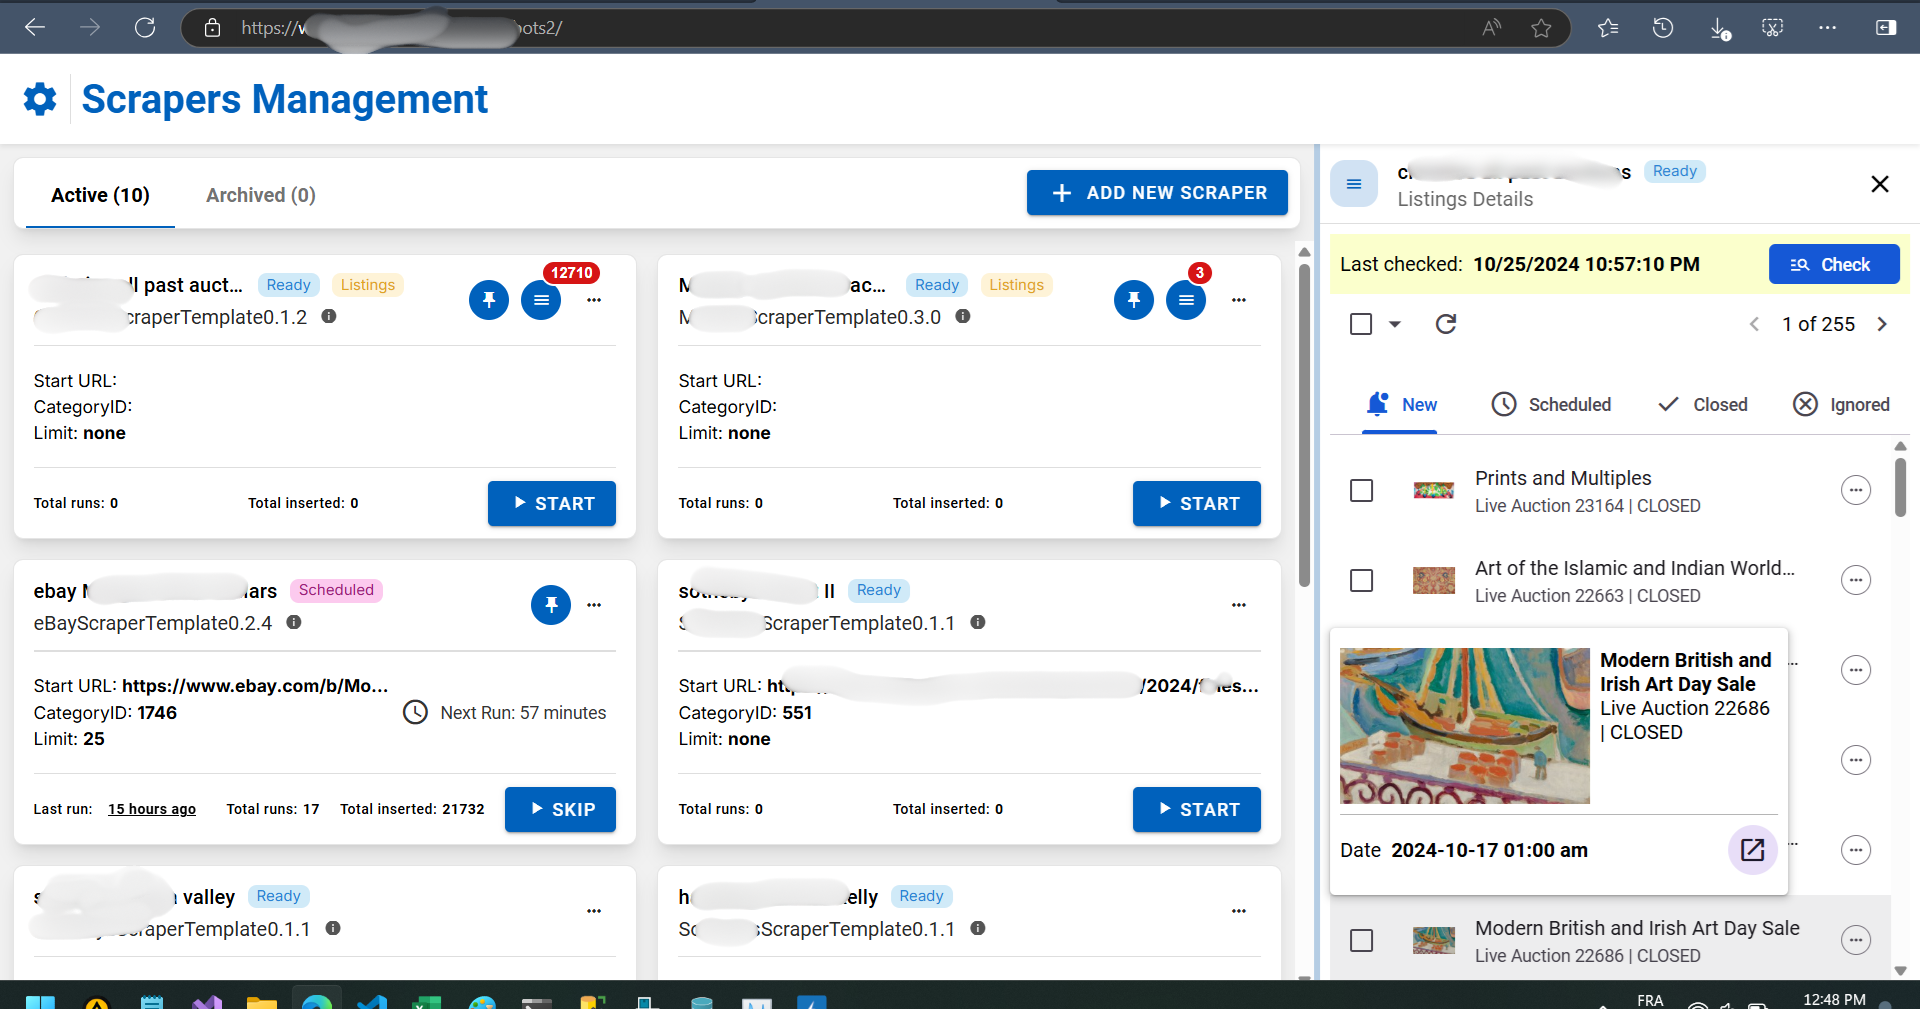Open more options on ScraperTemplate0.3.0 card
The image size is (1920, 1009).
coord(1239,300)
